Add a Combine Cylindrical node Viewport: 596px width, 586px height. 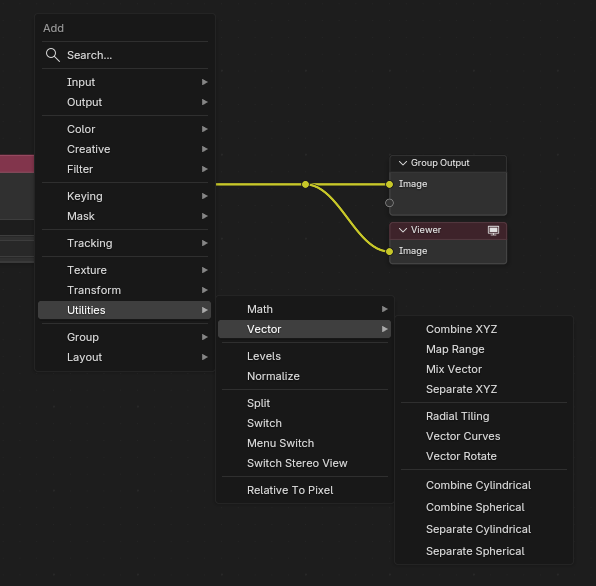click(x=483, y=485)
